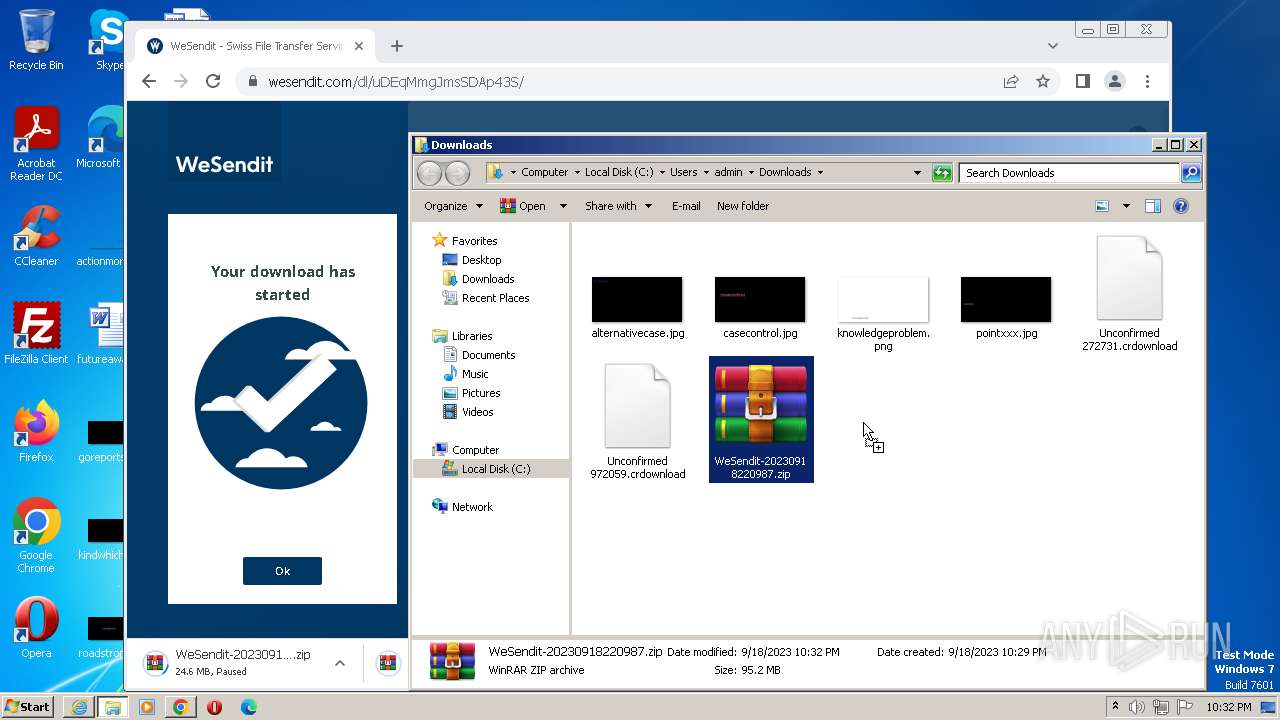This screenshot has width=1280, height=720.
Task: Open Explorer help icon
Action: pyautogui.click(x=1181, y=206)
